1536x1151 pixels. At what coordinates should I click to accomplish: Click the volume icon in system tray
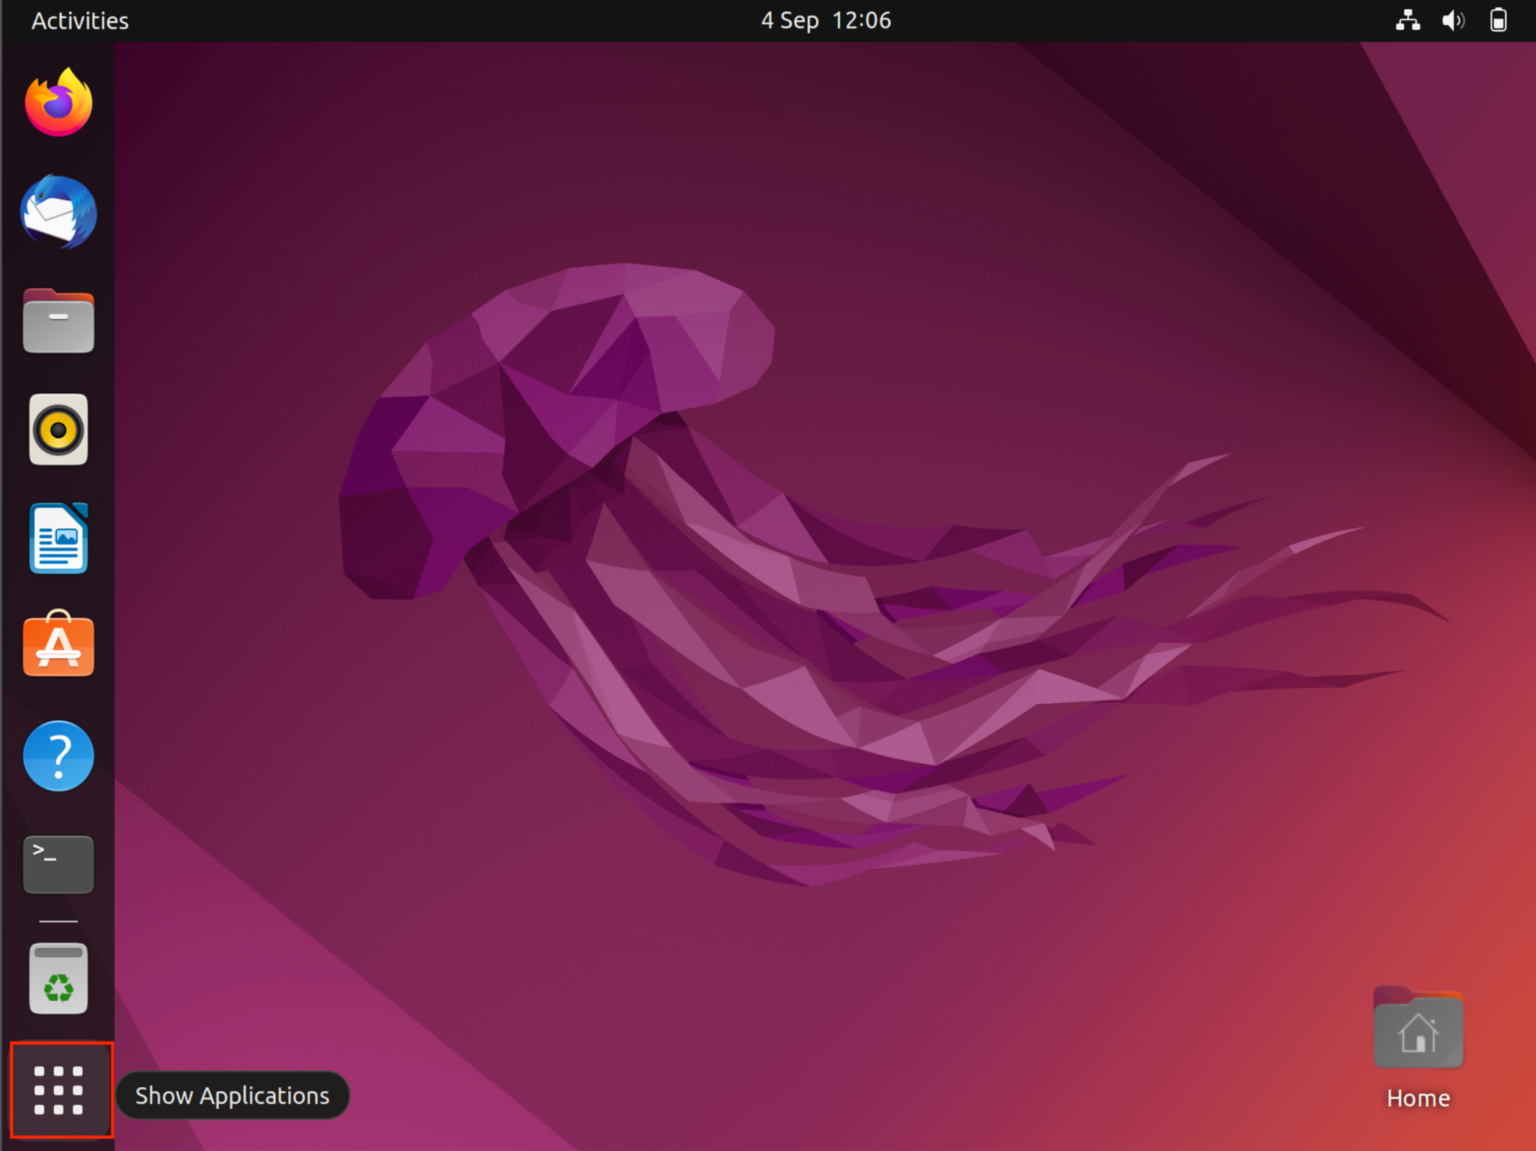point(1452,20)
